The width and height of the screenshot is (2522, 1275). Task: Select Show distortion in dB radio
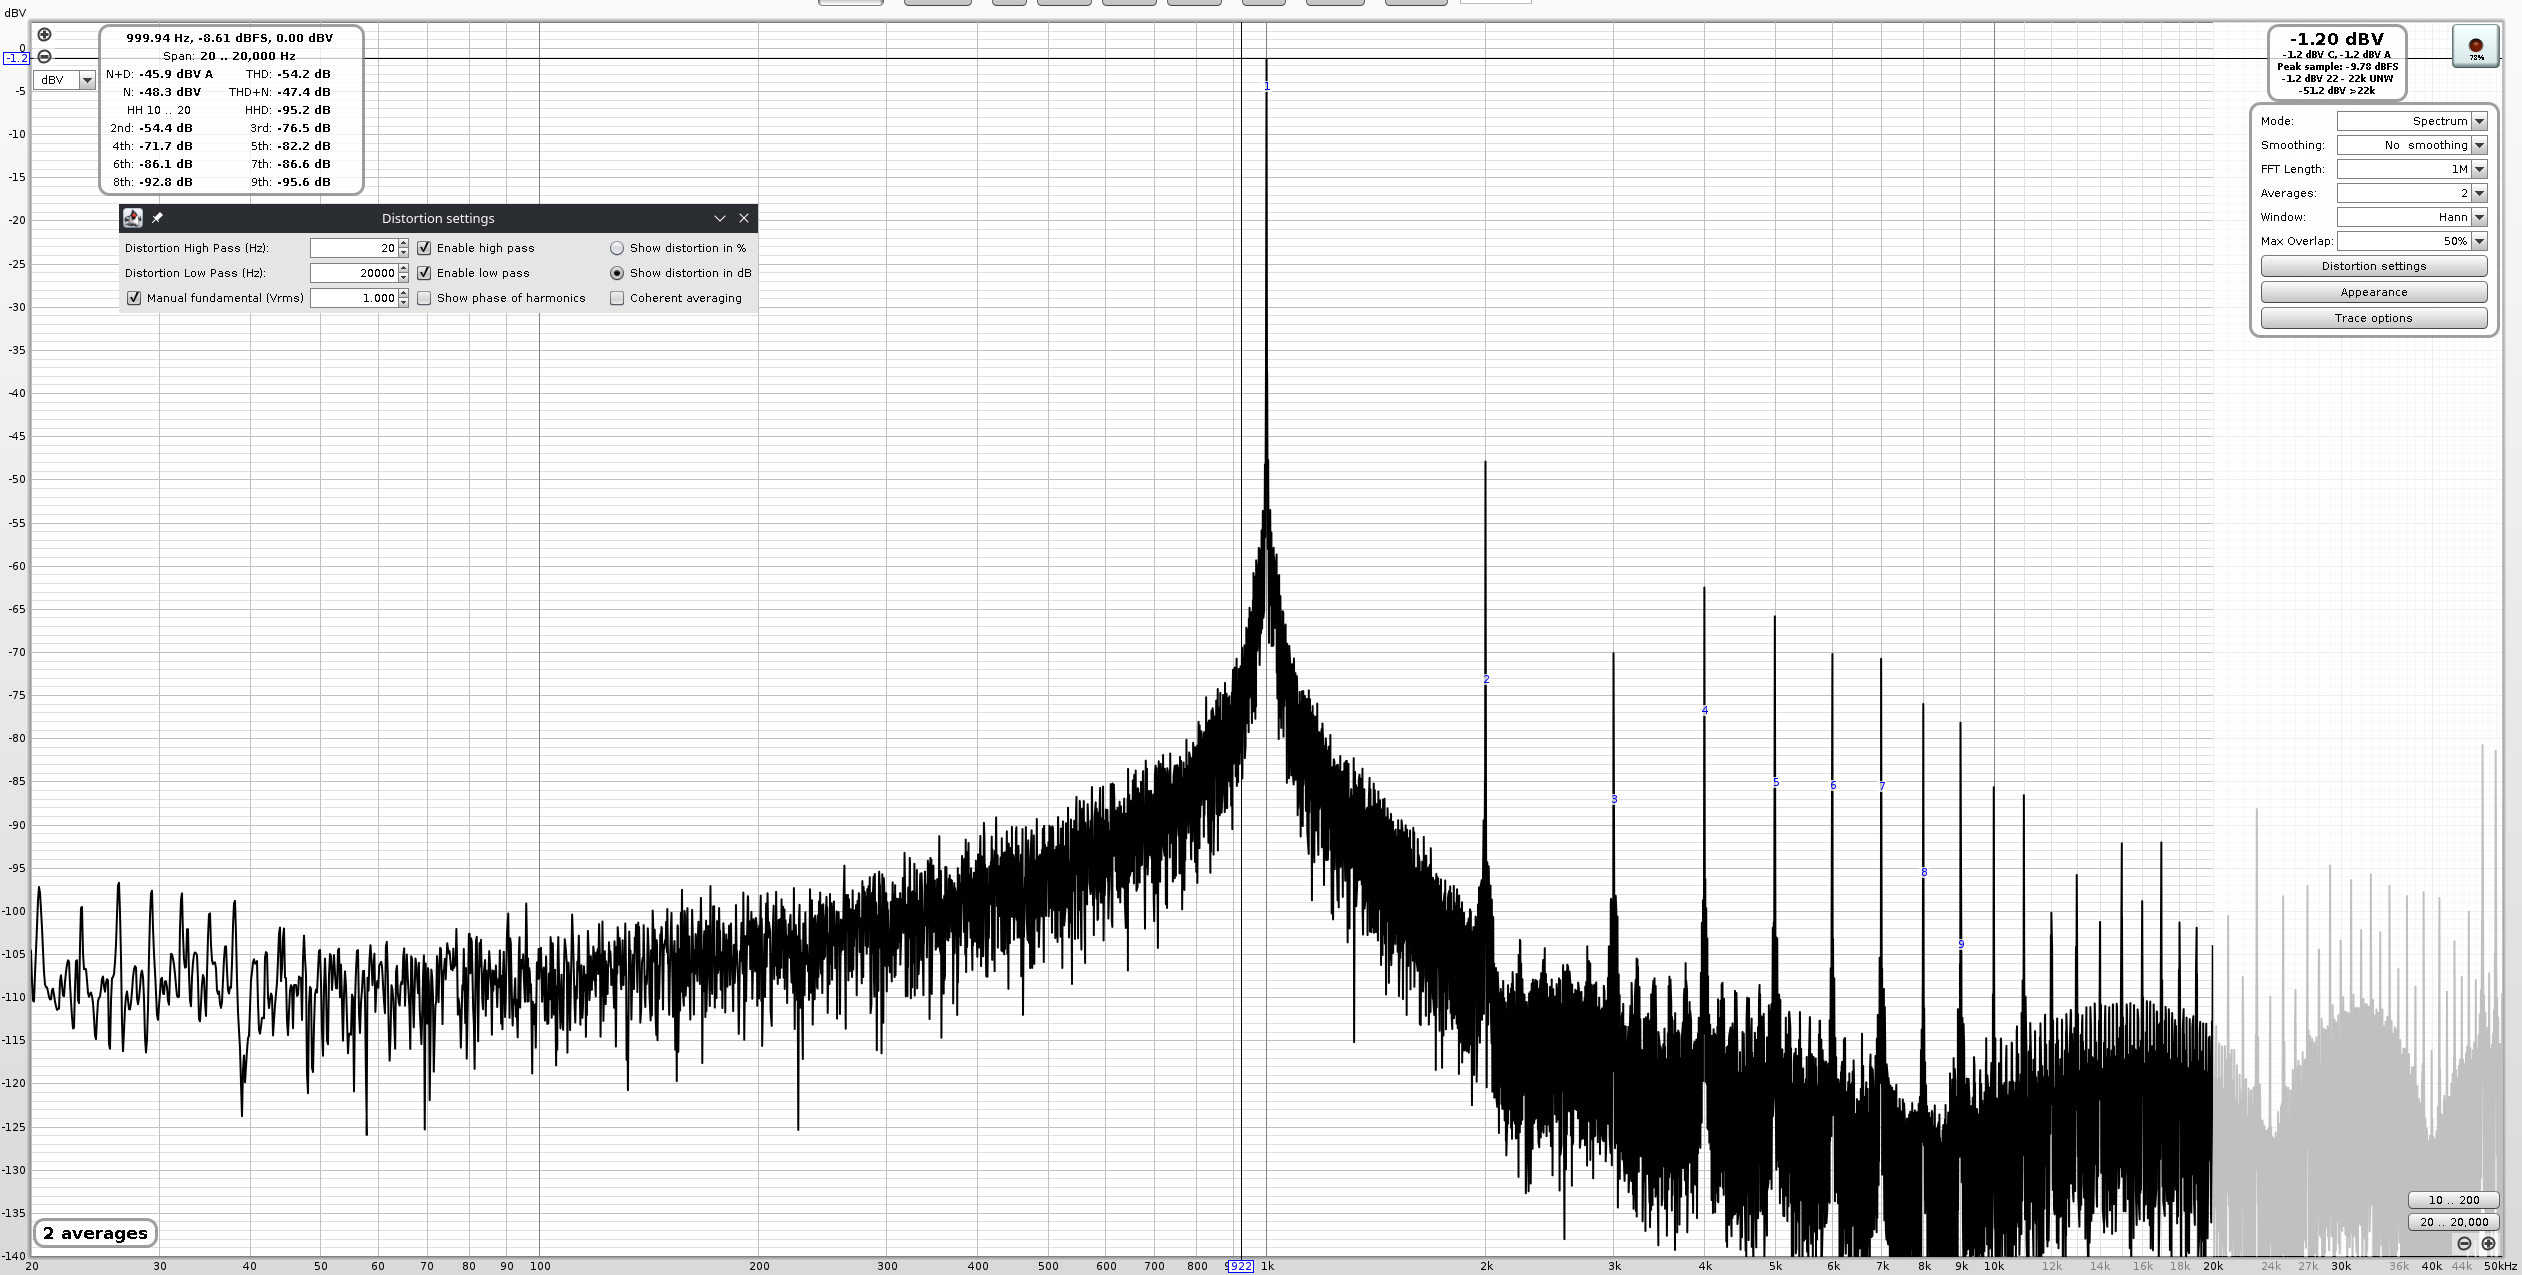[617, 273]
